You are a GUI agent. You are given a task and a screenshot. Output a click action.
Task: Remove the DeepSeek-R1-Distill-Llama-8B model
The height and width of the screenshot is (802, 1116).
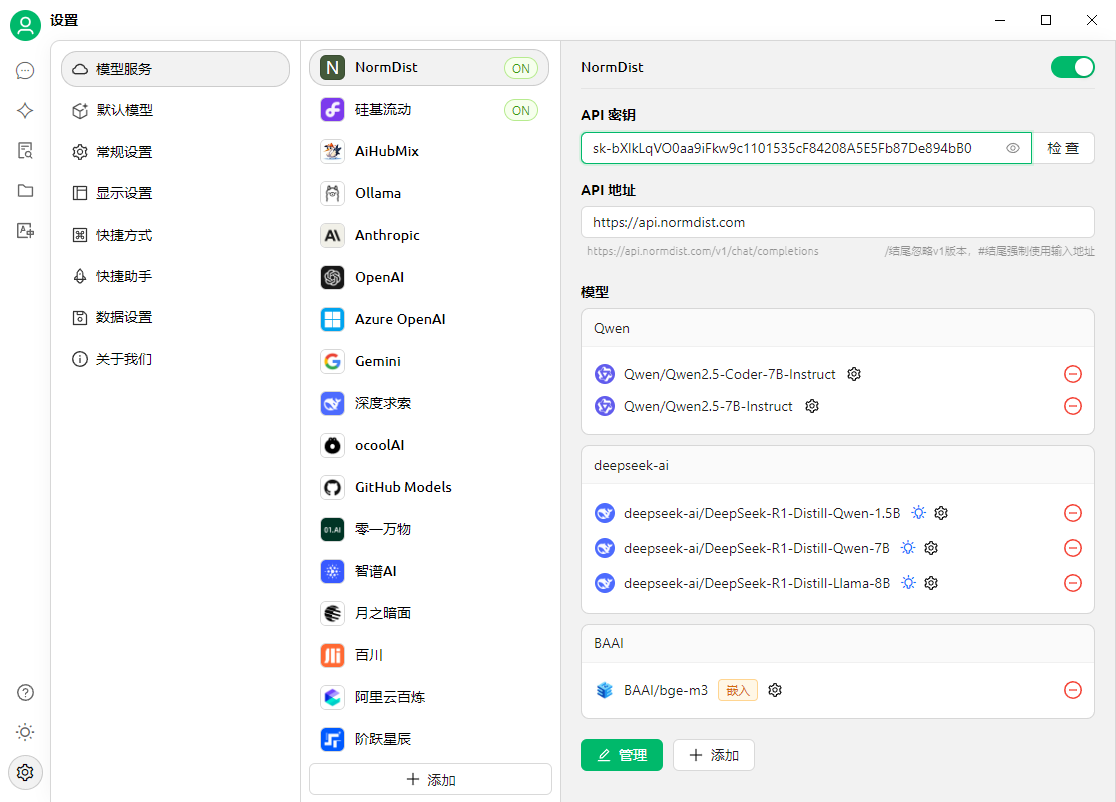[x=1073, y=583]
